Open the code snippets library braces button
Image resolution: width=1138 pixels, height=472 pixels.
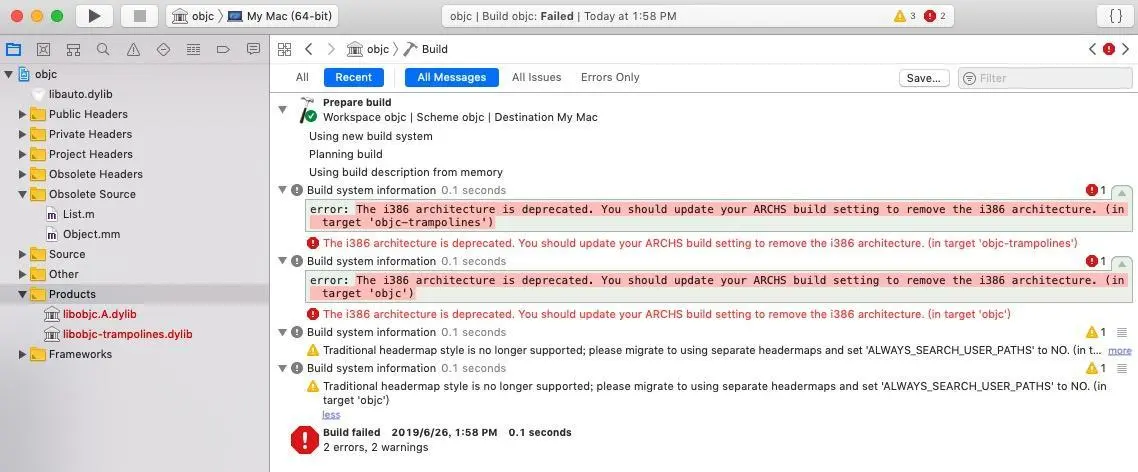point(1116,16)
